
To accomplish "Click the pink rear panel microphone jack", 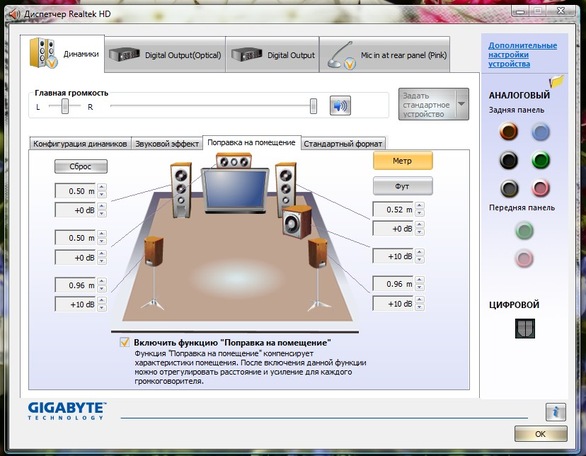I will point(540,188).
